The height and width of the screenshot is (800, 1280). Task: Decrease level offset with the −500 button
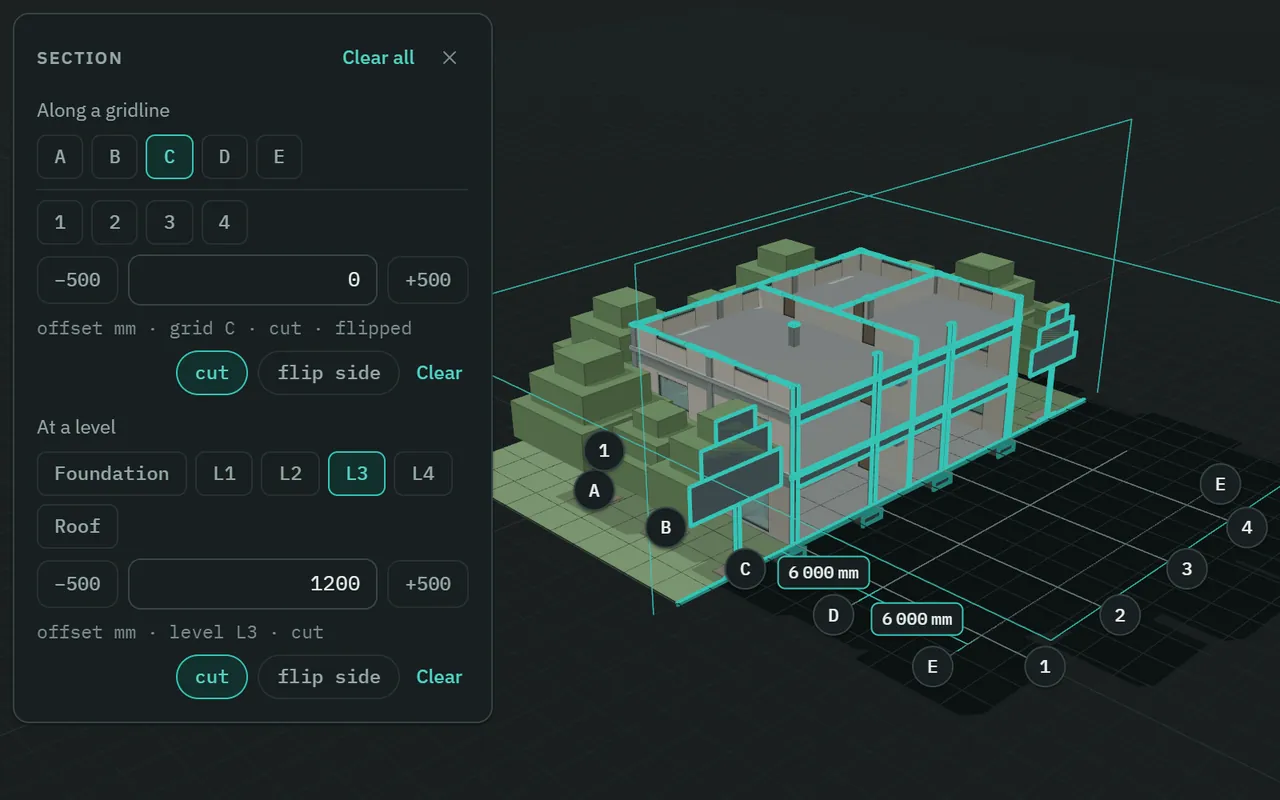[x=77, y=584]
